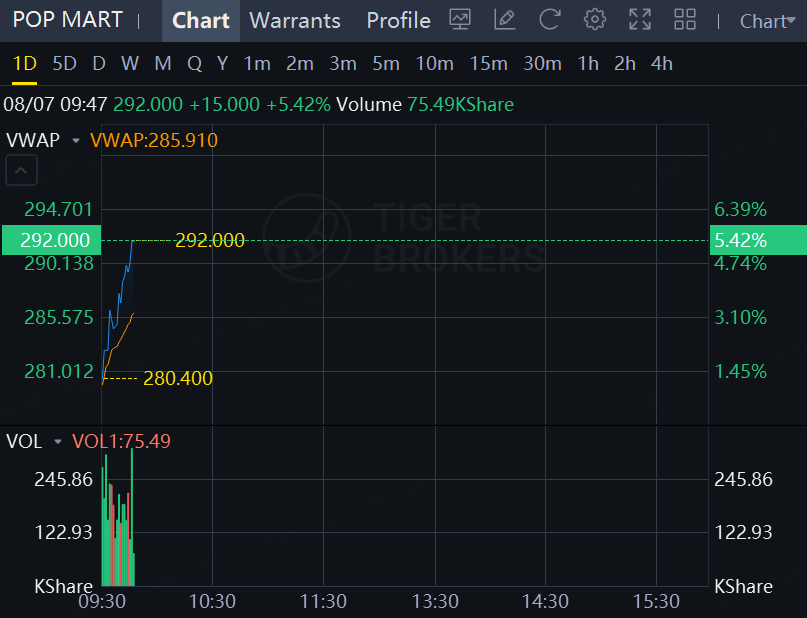
Task: Select the Q quarterly timeframe
Action: [195, 64]
